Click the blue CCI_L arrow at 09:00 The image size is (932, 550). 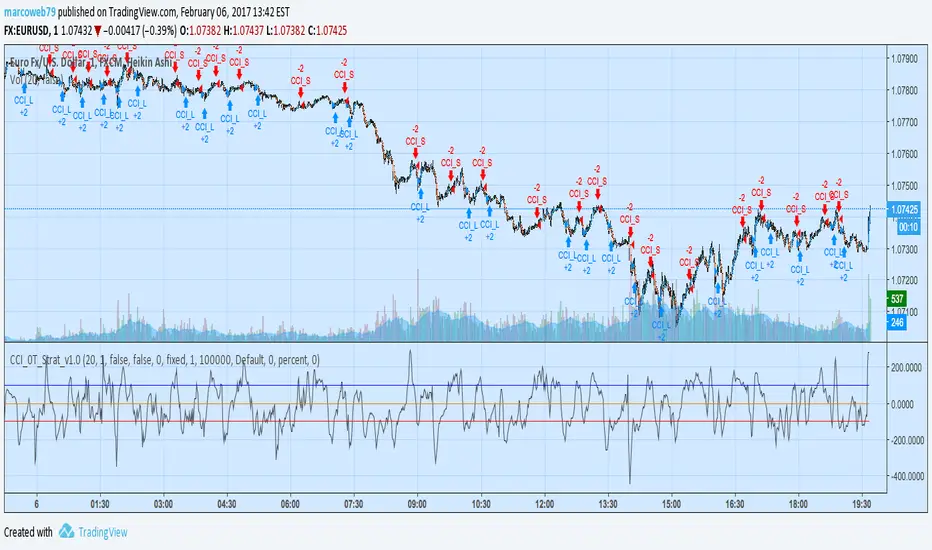pos(420,193)
